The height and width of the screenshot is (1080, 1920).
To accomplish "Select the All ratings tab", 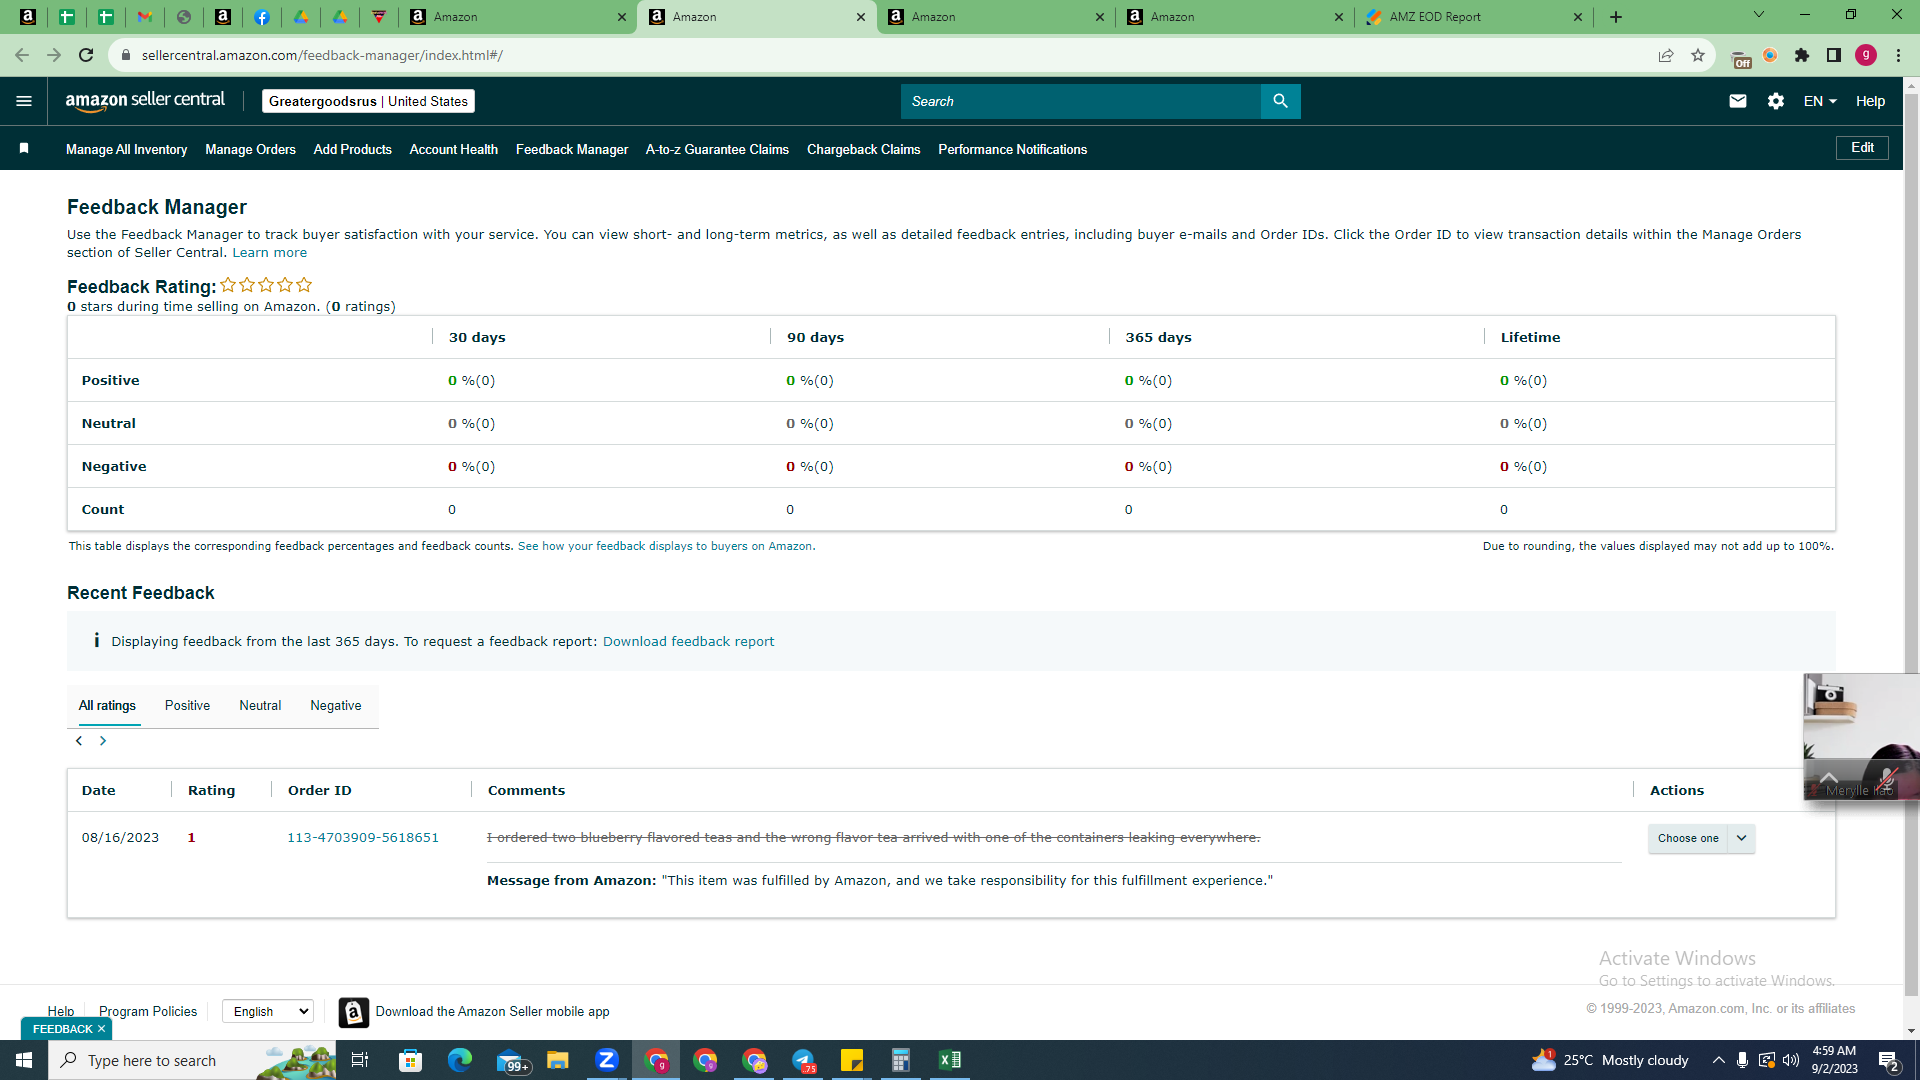I will 107,705.
